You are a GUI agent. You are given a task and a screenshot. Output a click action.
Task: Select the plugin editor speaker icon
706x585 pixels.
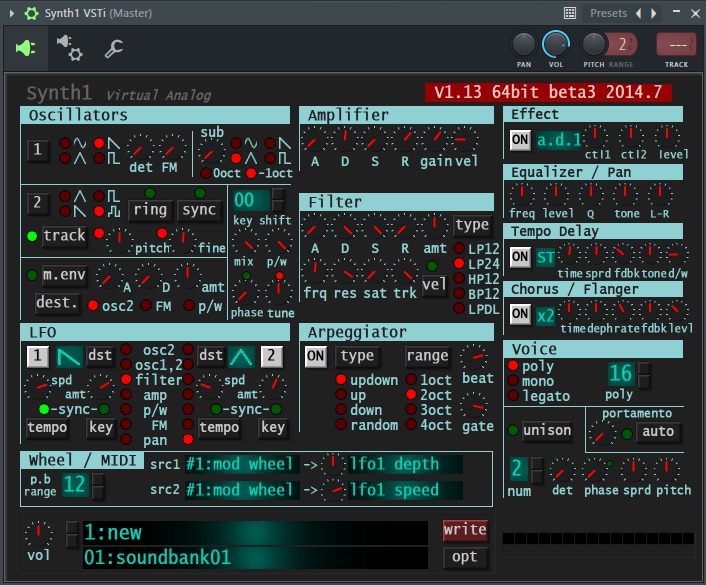tap(26, 48)
